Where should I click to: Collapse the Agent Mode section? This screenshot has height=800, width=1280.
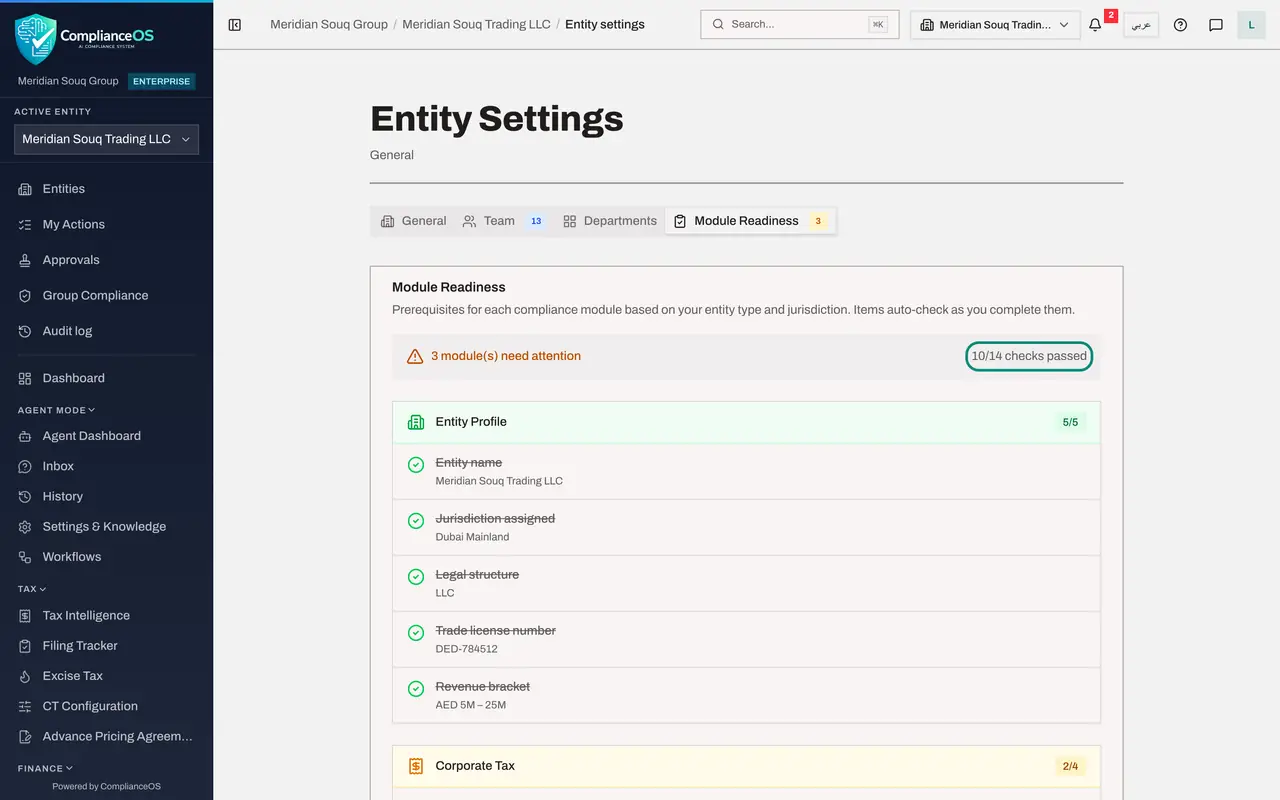click(x=57, y=410)
